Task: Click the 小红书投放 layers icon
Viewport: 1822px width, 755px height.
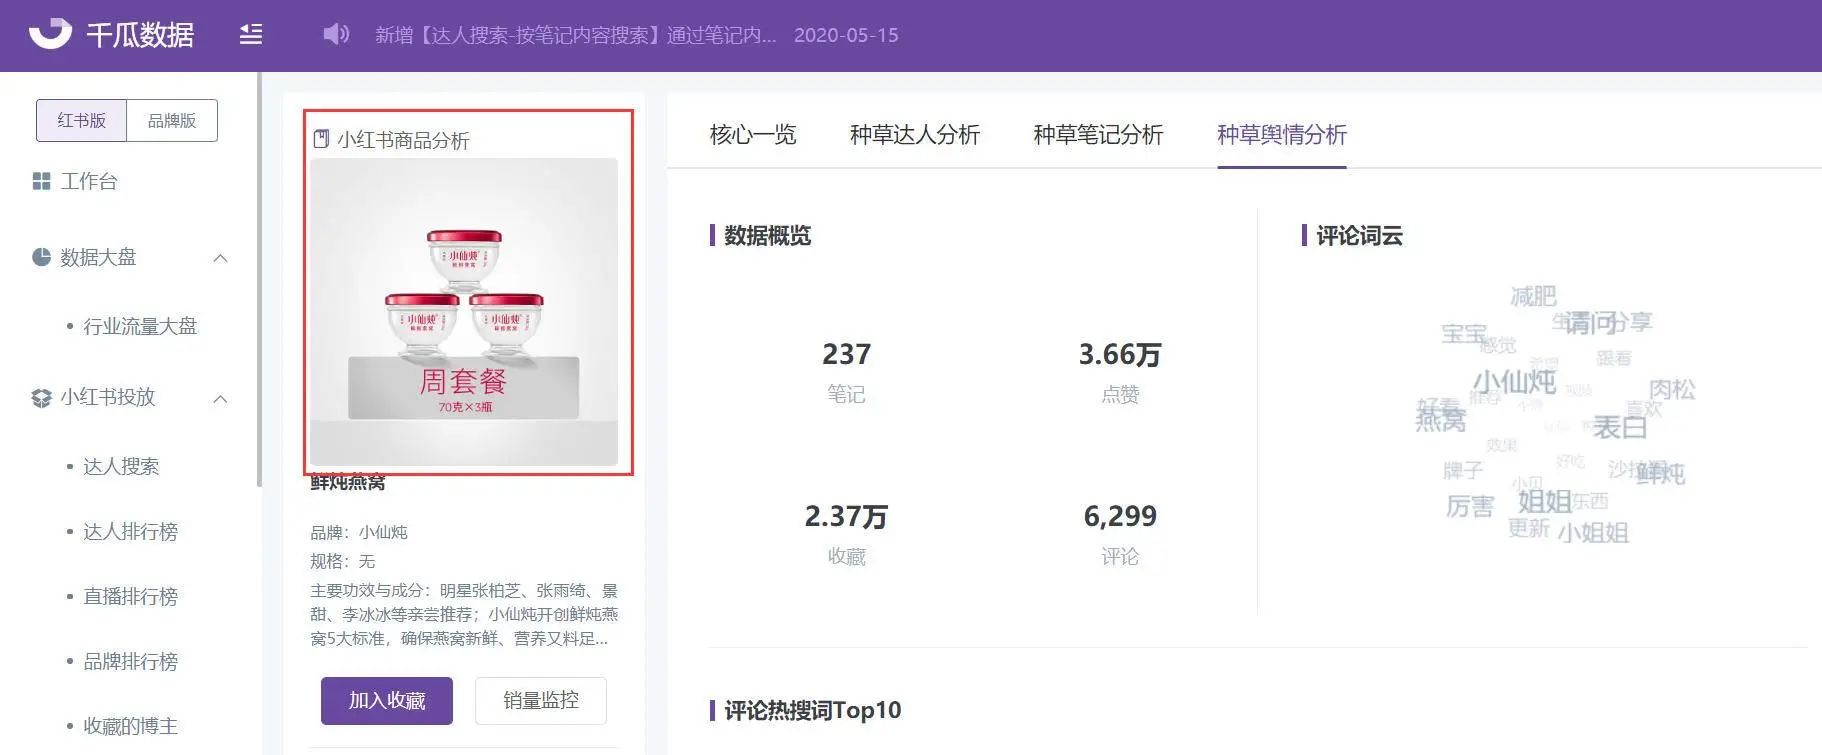Action: click(x=41, y=398)
